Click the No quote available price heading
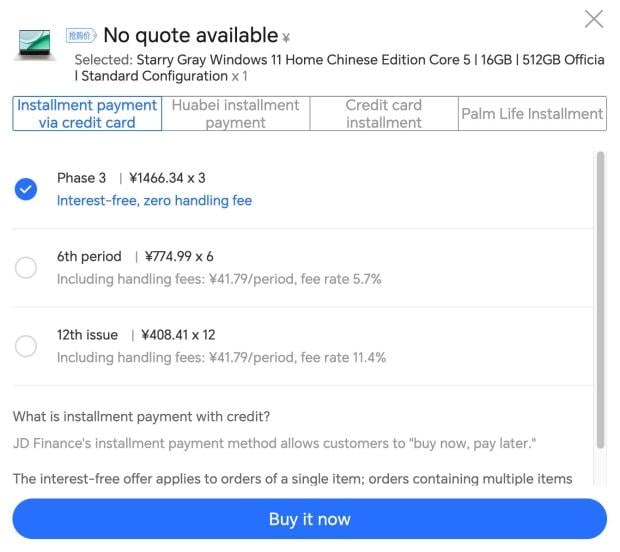 point(191,35)
